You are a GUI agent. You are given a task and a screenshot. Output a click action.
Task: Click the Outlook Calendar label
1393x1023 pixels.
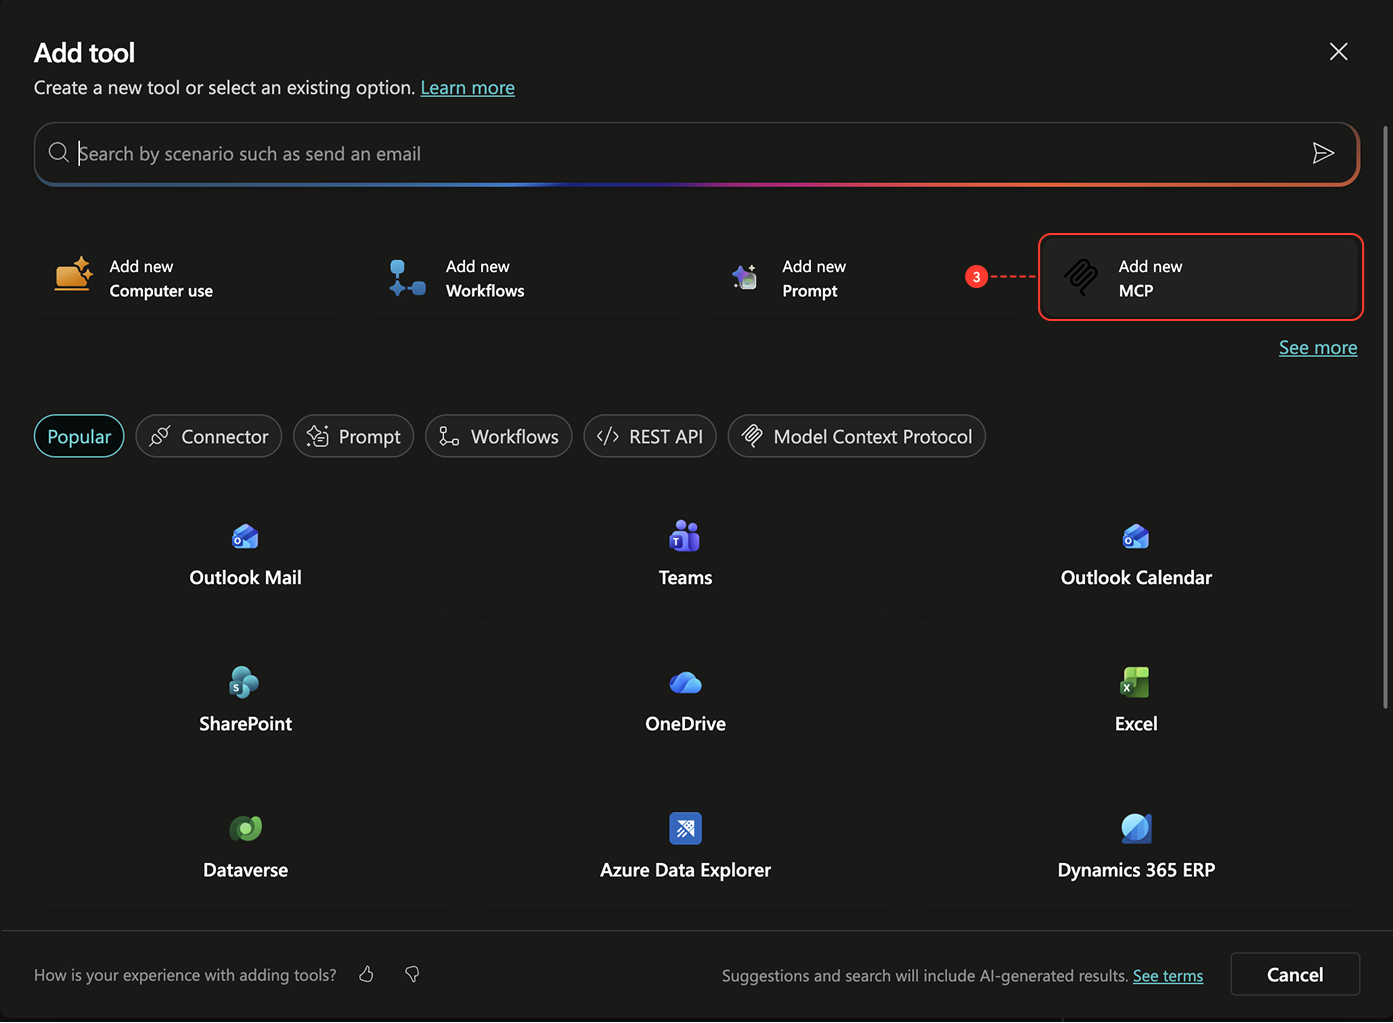click(1136, 578)
